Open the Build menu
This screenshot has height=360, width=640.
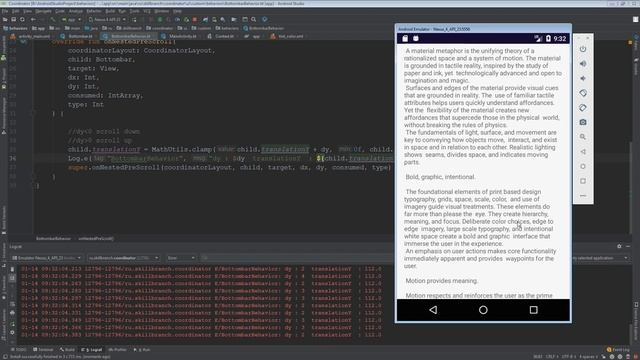[110, 11]
